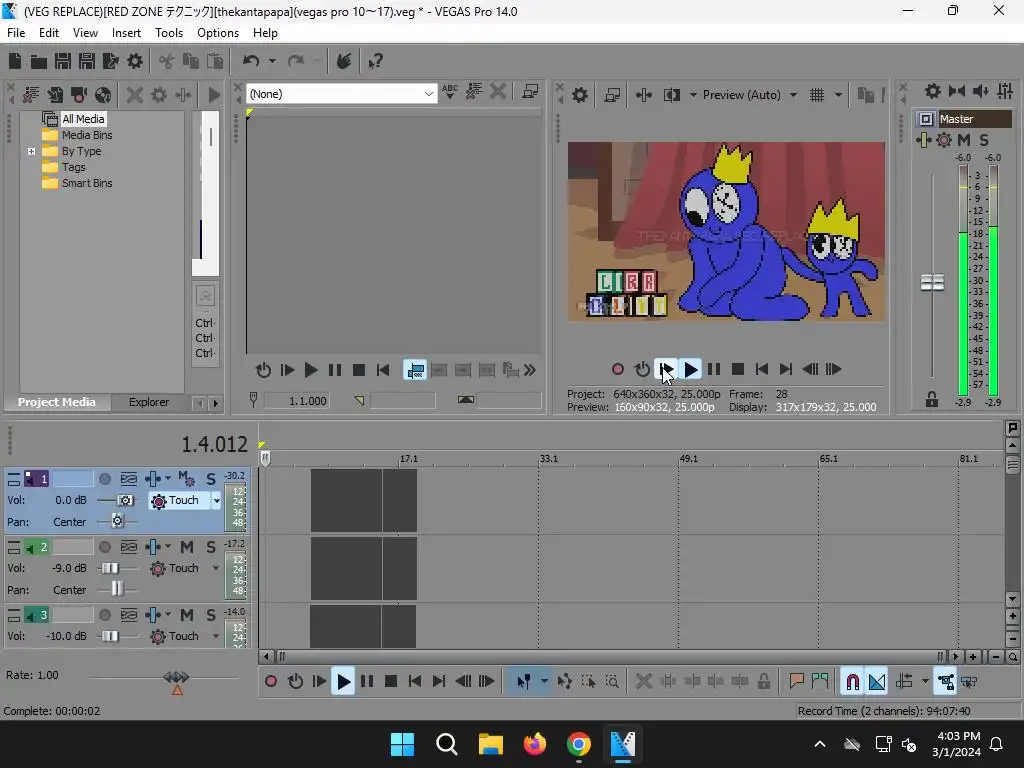Switch to the Project Media tab
1024x768 pixels.
click(x=57, y=402)
